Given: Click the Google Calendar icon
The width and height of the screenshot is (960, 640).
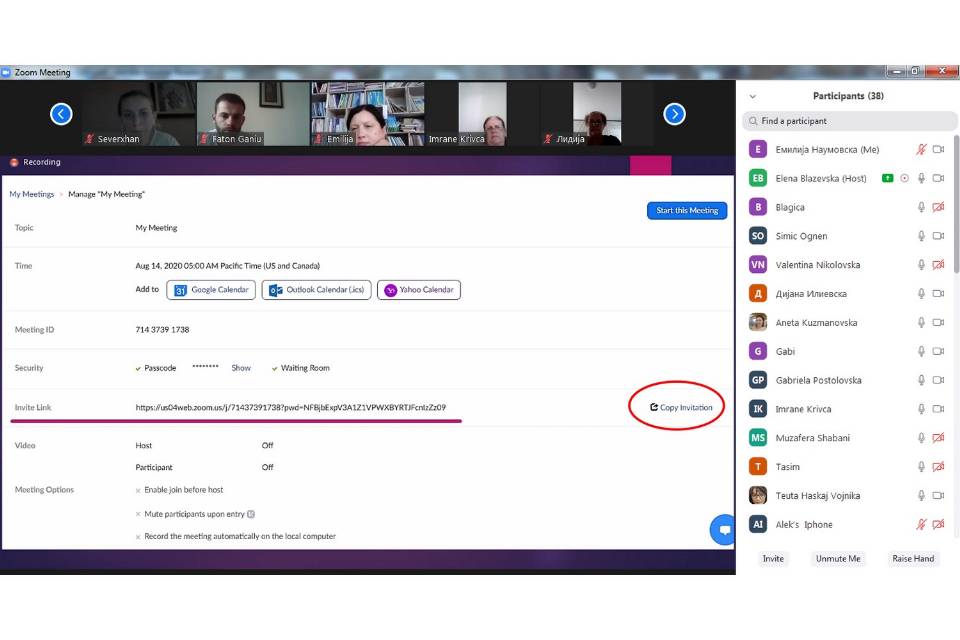Looking at the screenshot, I should pyautogui.click(x=180, y=290).
